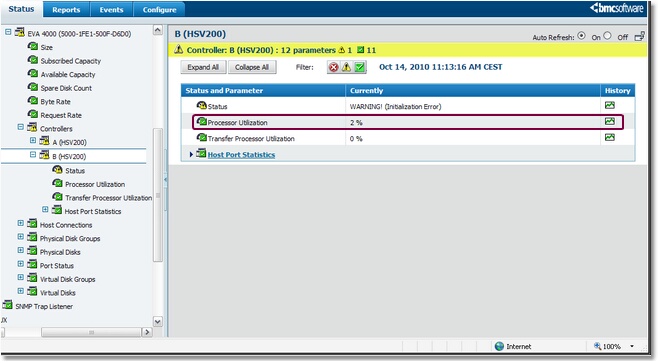Click the horizontal scrollbar thumb
This screenshot has width=658, height=363.
91,332
